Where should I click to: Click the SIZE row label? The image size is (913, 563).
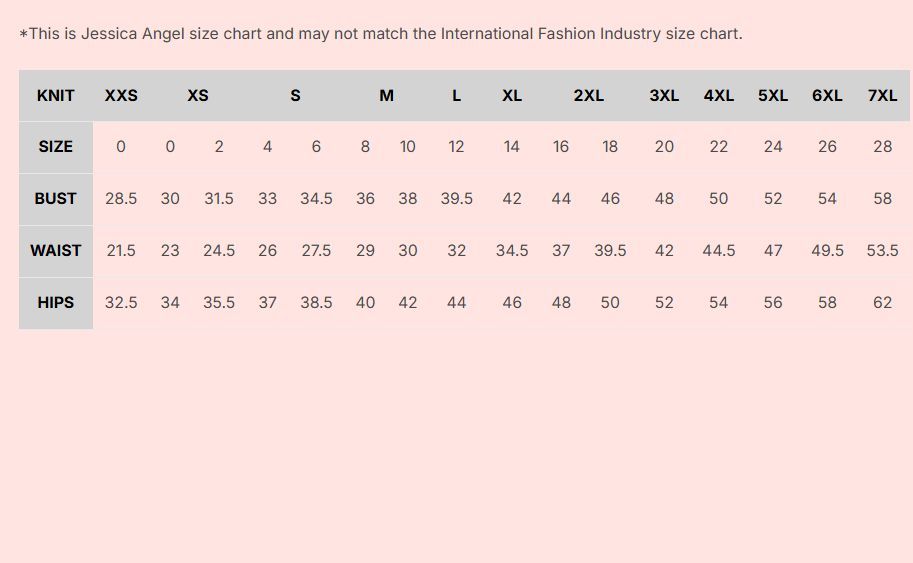55,147
